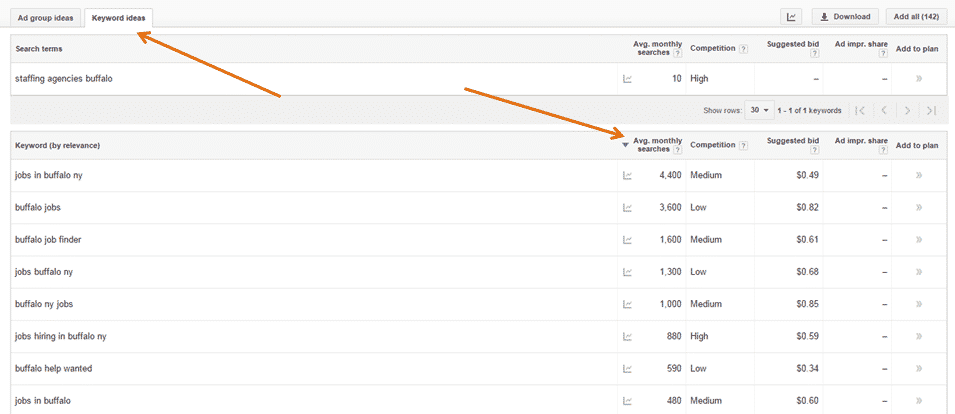
Task: Click the $0.82 suggested bid value
Action: click(x=808, y=208)
